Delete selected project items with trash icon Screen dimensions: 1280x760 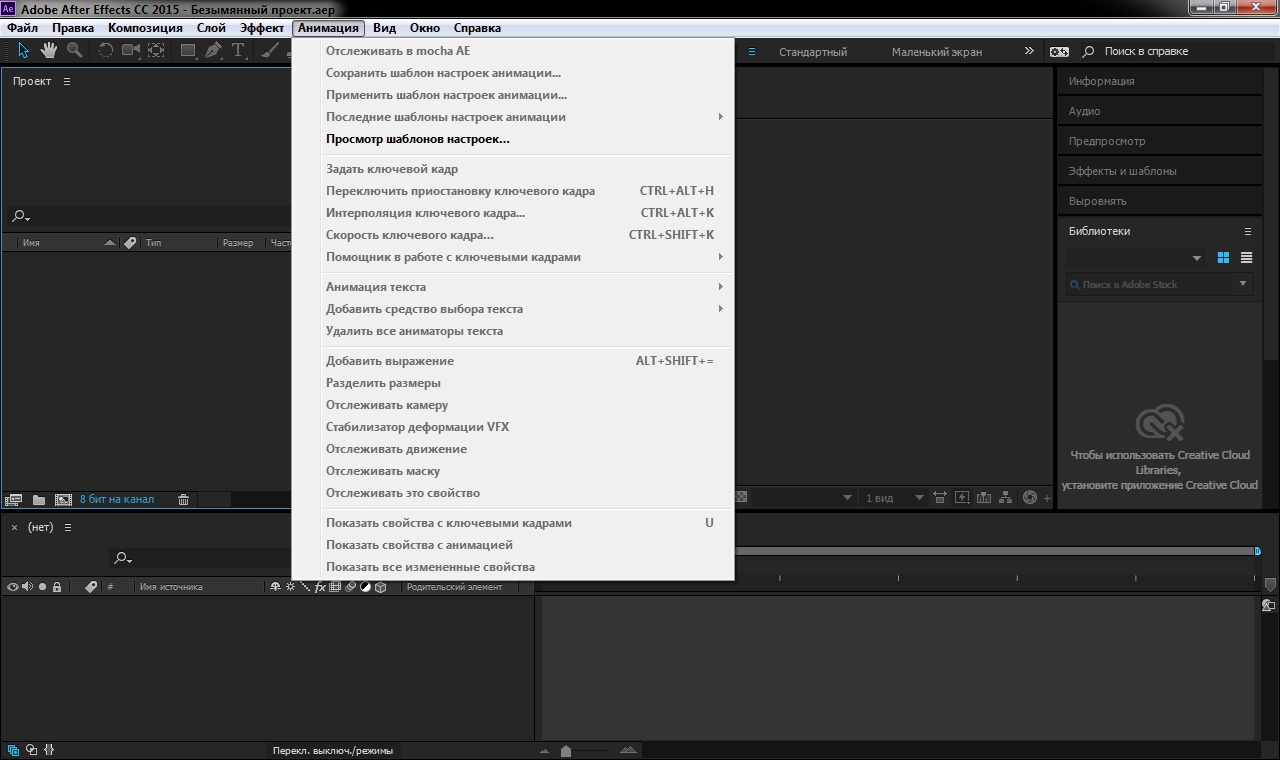183,499
